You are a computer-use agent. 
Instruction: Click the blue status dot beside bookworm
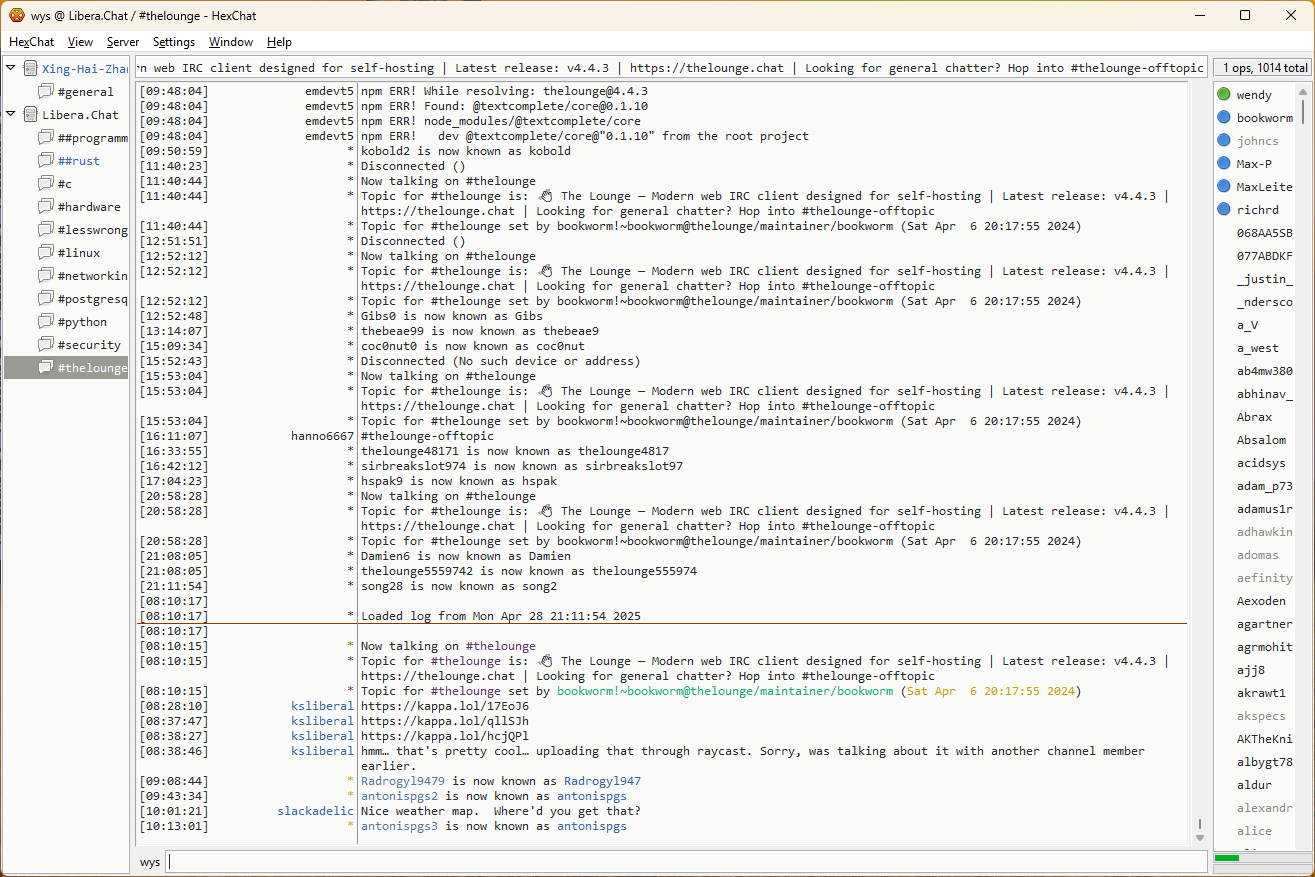point(1223,118)
